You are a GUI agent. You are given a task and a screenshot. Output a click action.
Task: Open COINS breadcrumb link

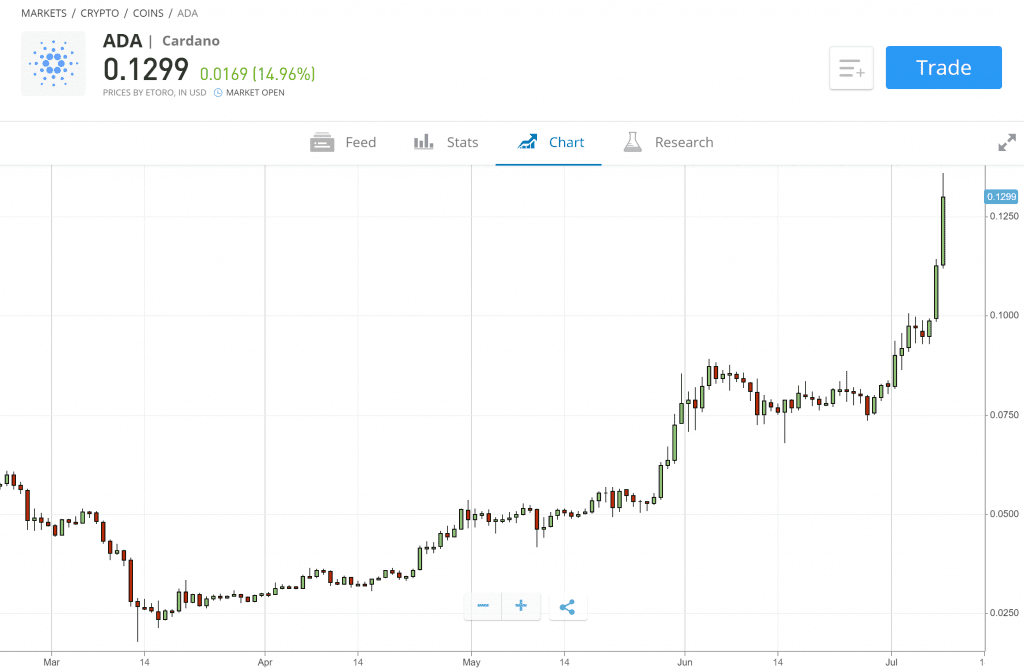click(x=148, y=14)
